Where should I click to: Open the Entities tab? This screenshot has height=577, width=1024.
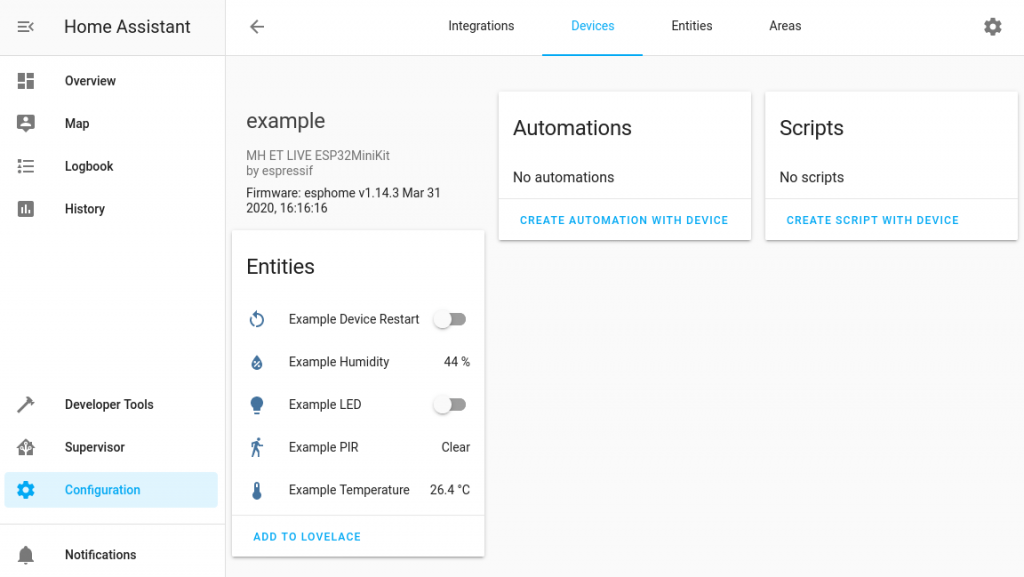(691, 26)
